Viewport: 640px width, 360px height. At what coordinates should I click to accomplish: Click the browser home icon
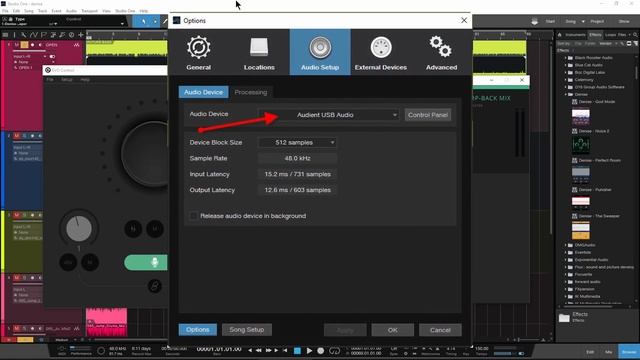[560, 35]
